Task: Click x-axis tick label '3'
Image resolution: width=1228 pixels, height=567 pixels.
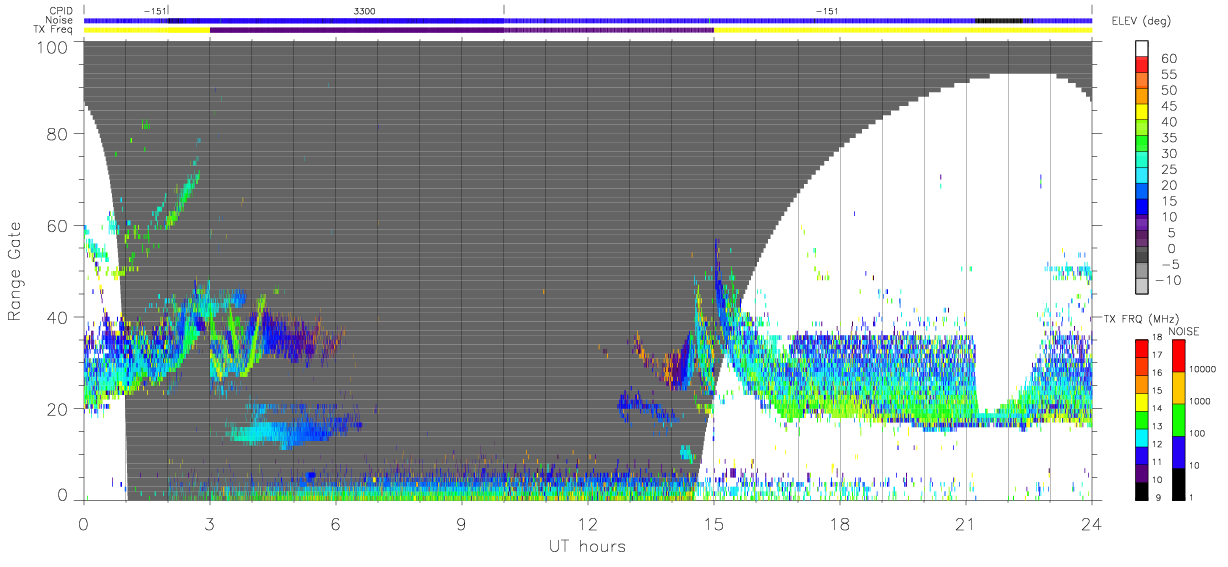Action: pyautogui.click(x=209, y=524)
